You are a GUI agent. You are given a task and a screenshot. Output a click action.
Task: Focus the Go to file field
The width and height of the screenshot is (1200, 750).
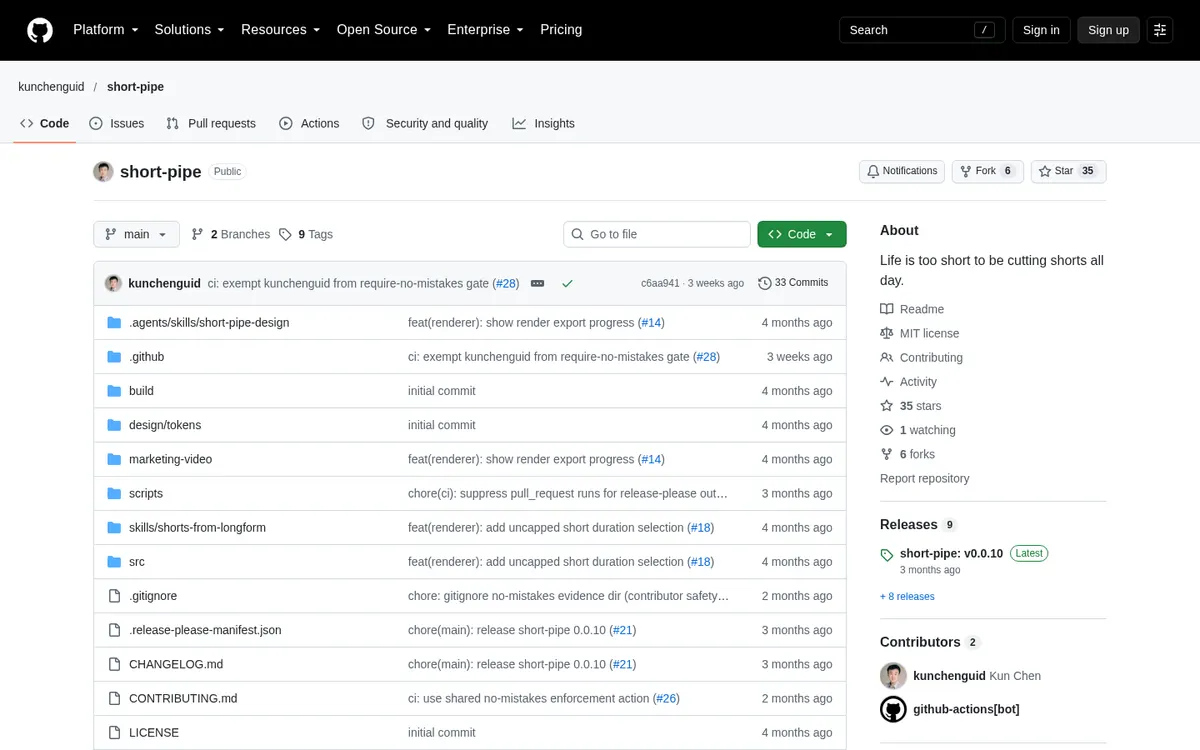coord(657,234)
